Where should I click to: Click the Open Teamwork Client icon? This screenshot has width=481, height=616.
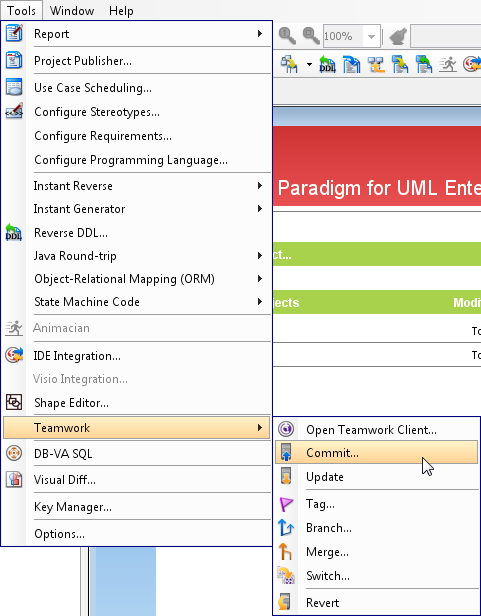(x=286, y=429)
